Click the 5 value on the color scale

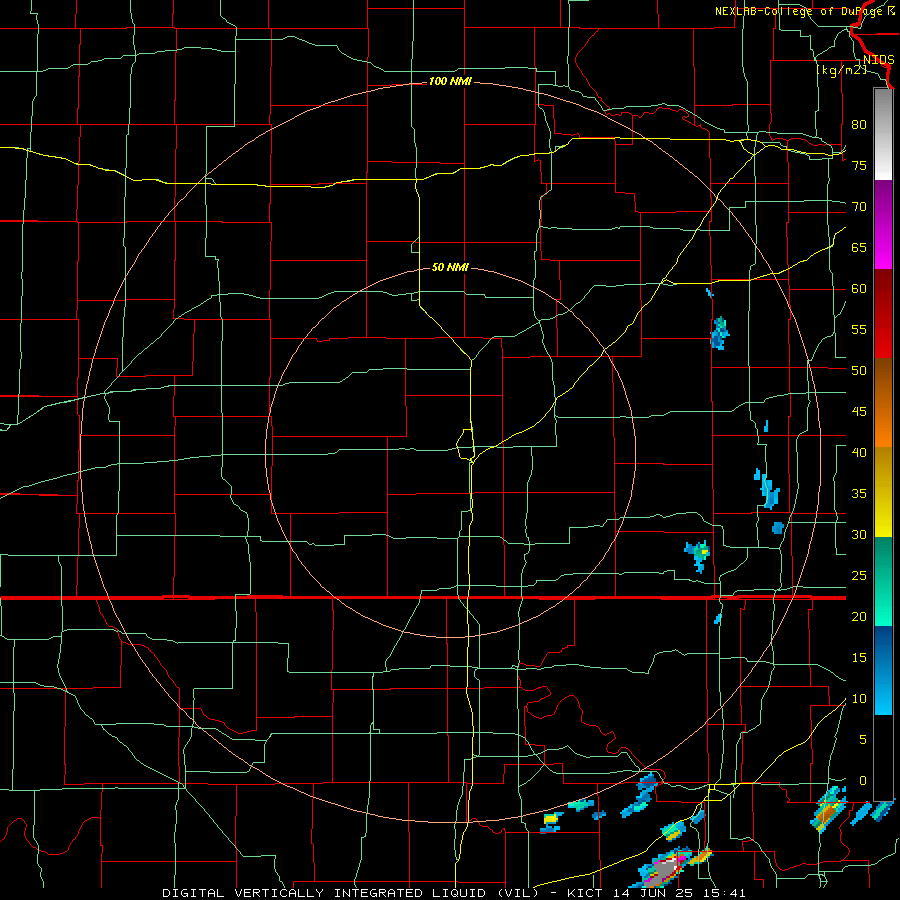(x=863, y=739)
